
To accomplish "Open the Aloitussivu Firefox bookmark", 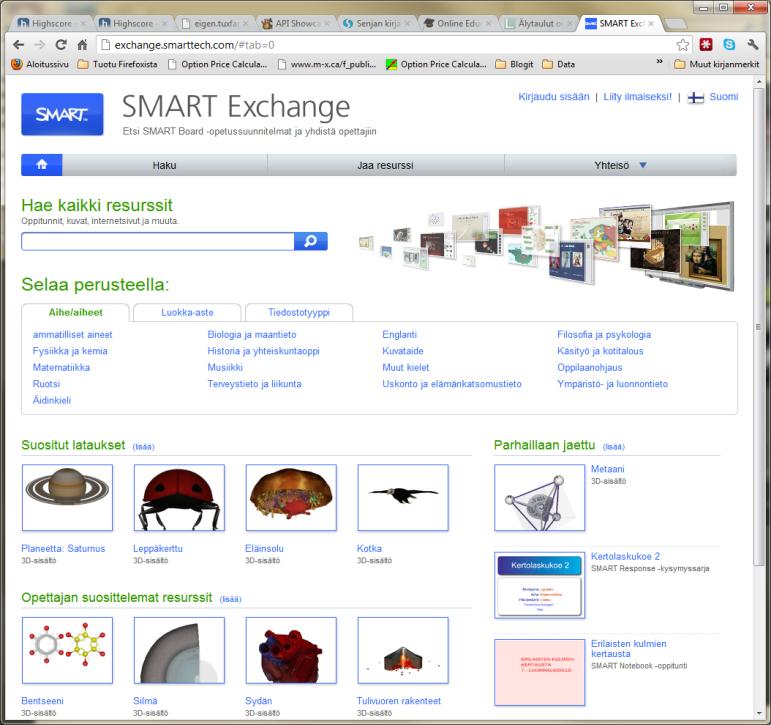I will pyautogui.click(x=40, y=64).
